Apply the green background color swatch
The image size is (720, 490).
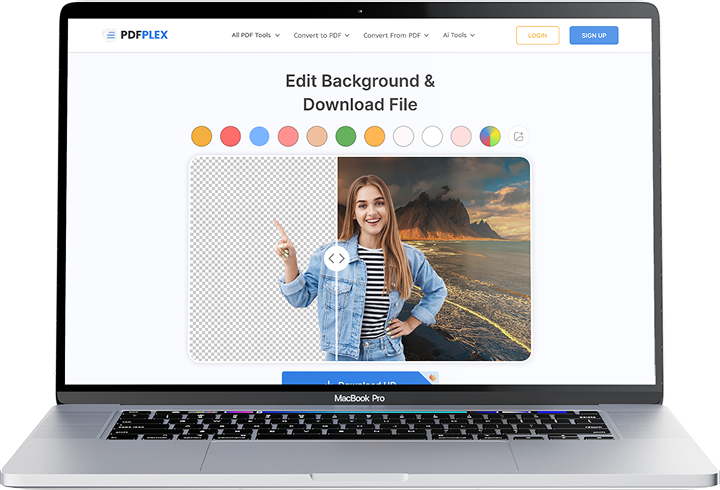click(x=346, y=136)
